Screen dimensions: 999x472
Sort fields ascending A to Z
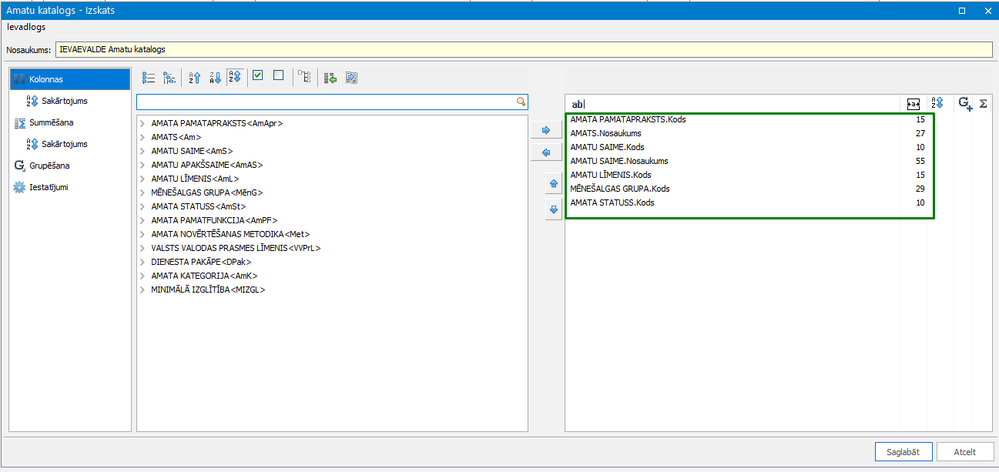(195, 78)
